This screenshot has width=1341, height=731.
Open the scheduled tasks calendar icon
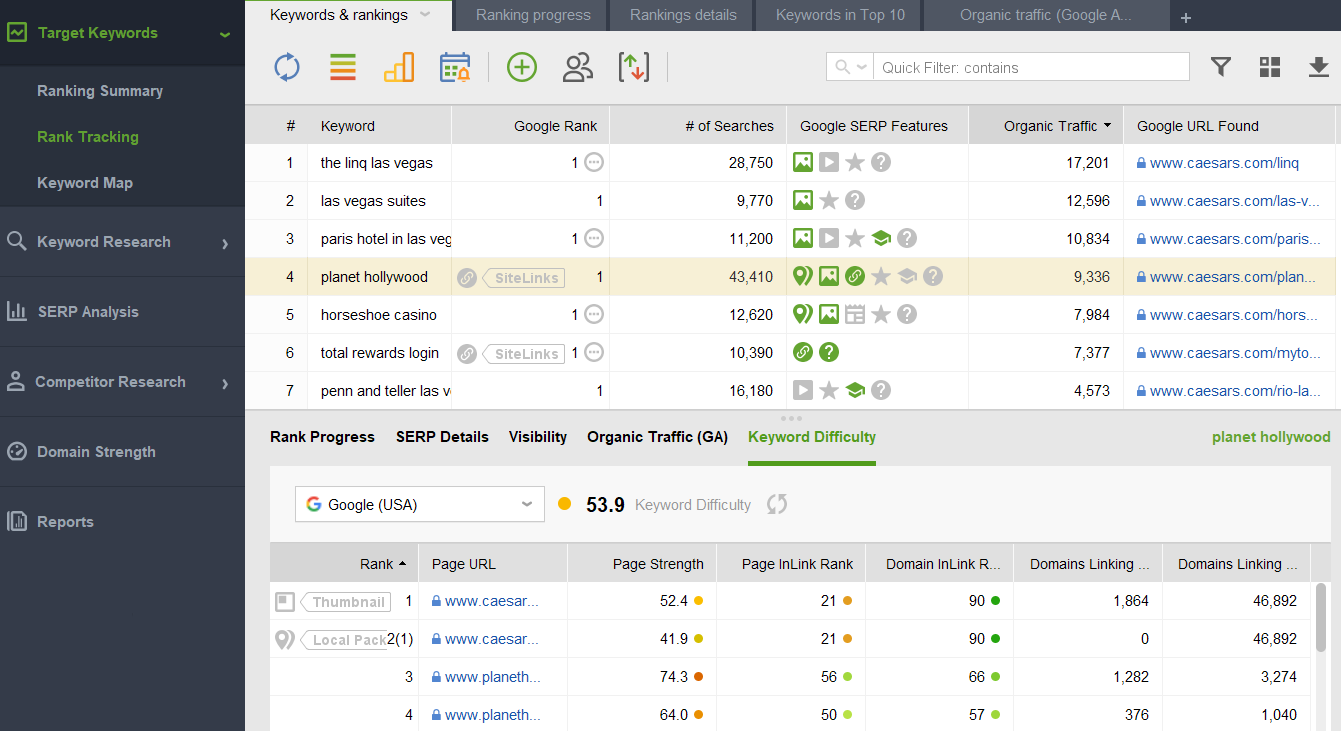455,67
